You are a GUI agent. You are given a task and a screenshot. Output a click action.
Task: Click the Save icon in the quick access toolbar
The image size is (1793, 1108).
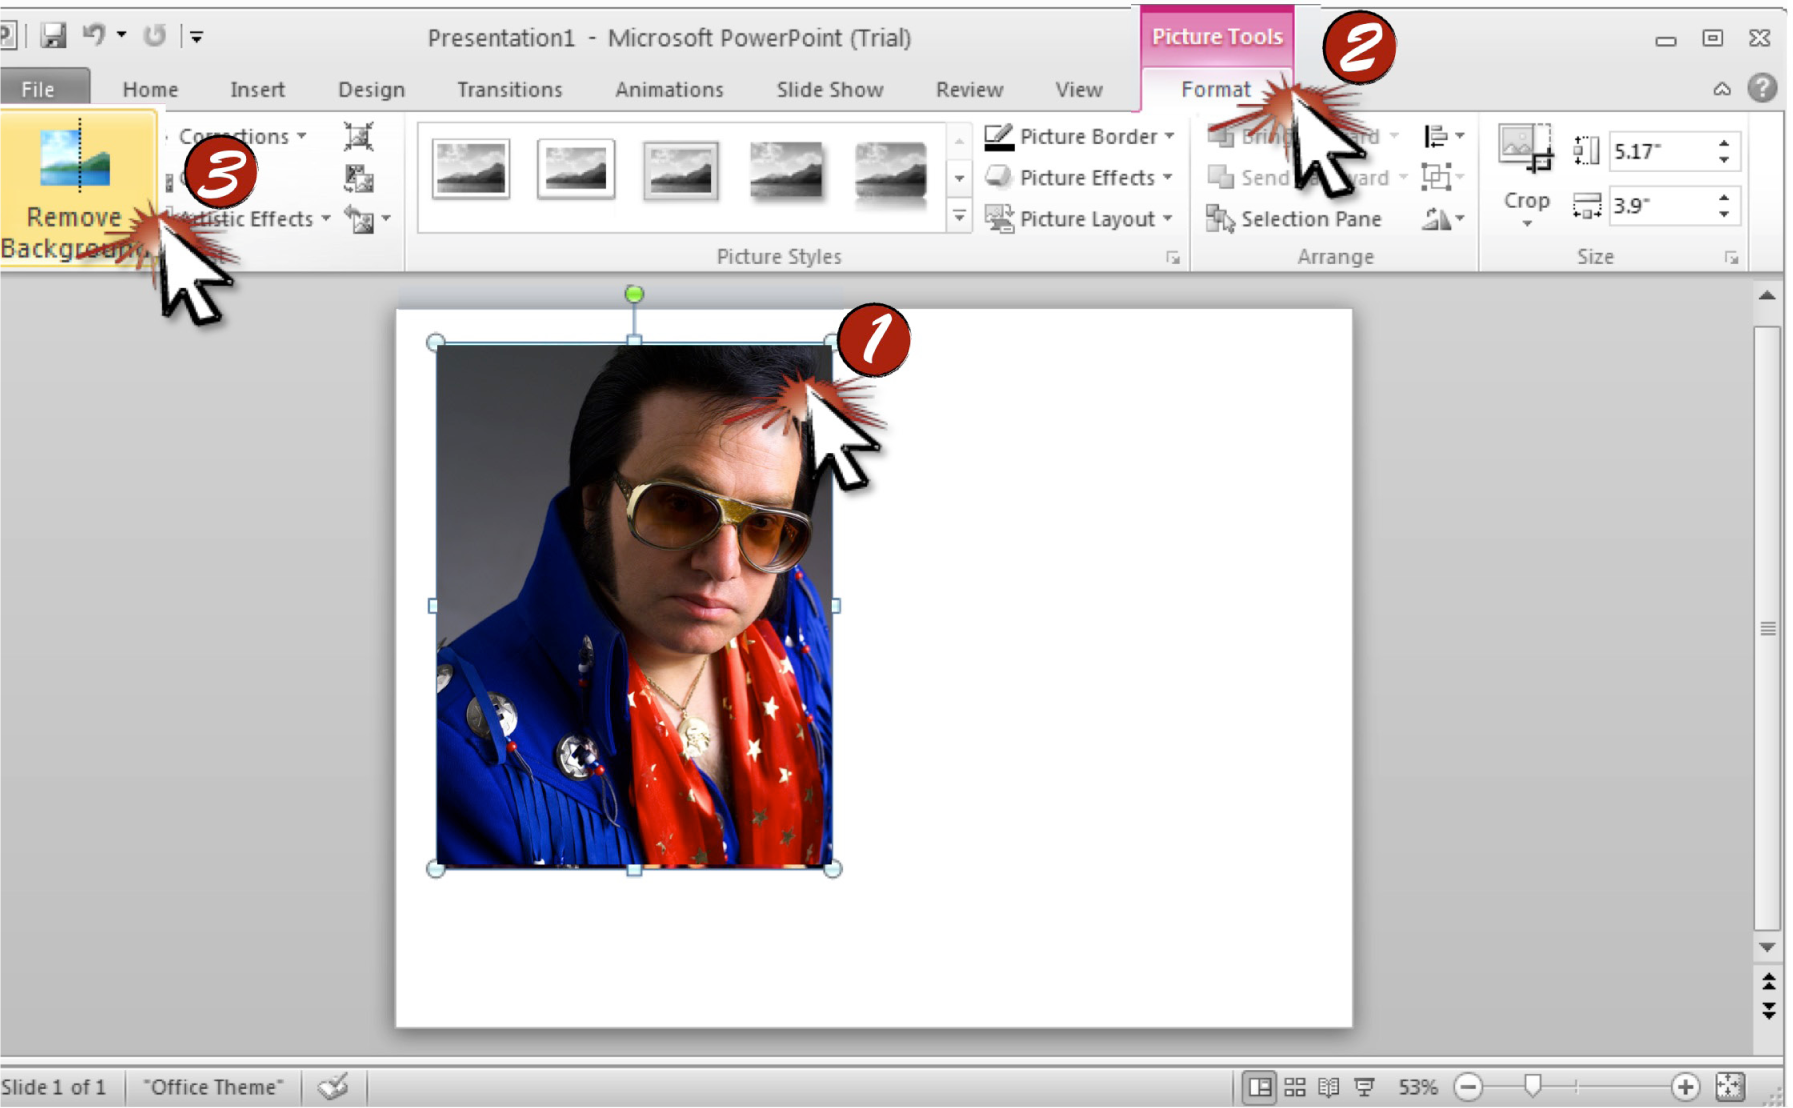(x=52, y=36)
